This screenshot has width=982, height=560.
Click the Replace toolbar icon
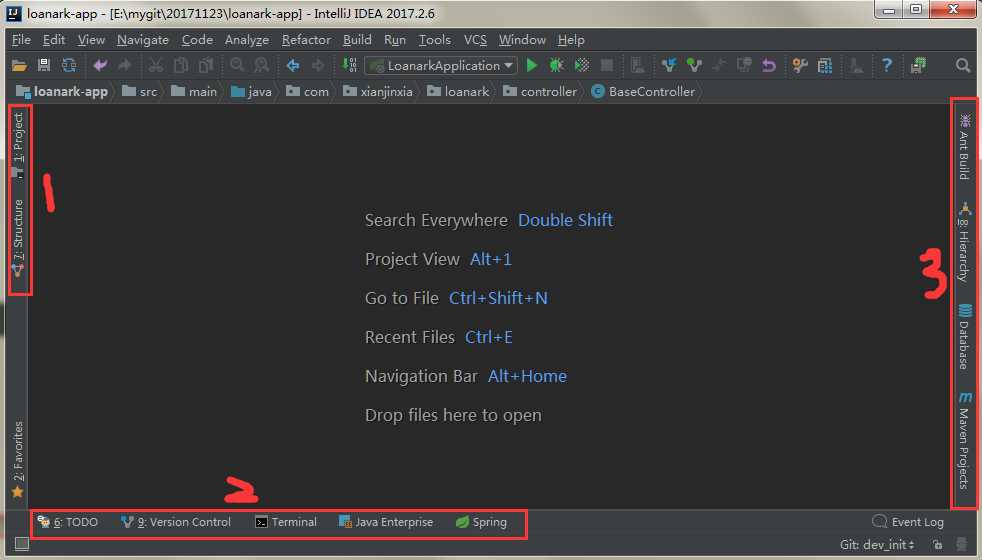262,65
